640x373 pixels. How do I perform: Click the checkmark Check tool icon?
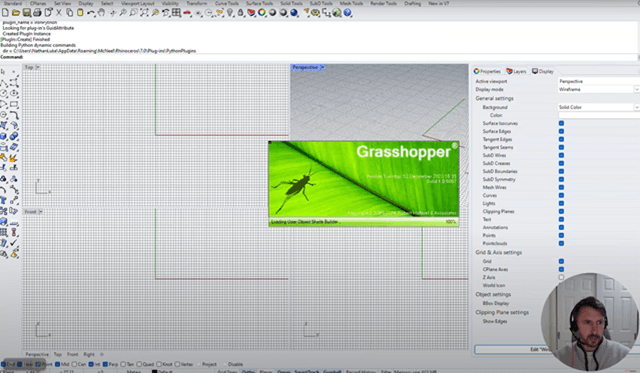(14, 243)
